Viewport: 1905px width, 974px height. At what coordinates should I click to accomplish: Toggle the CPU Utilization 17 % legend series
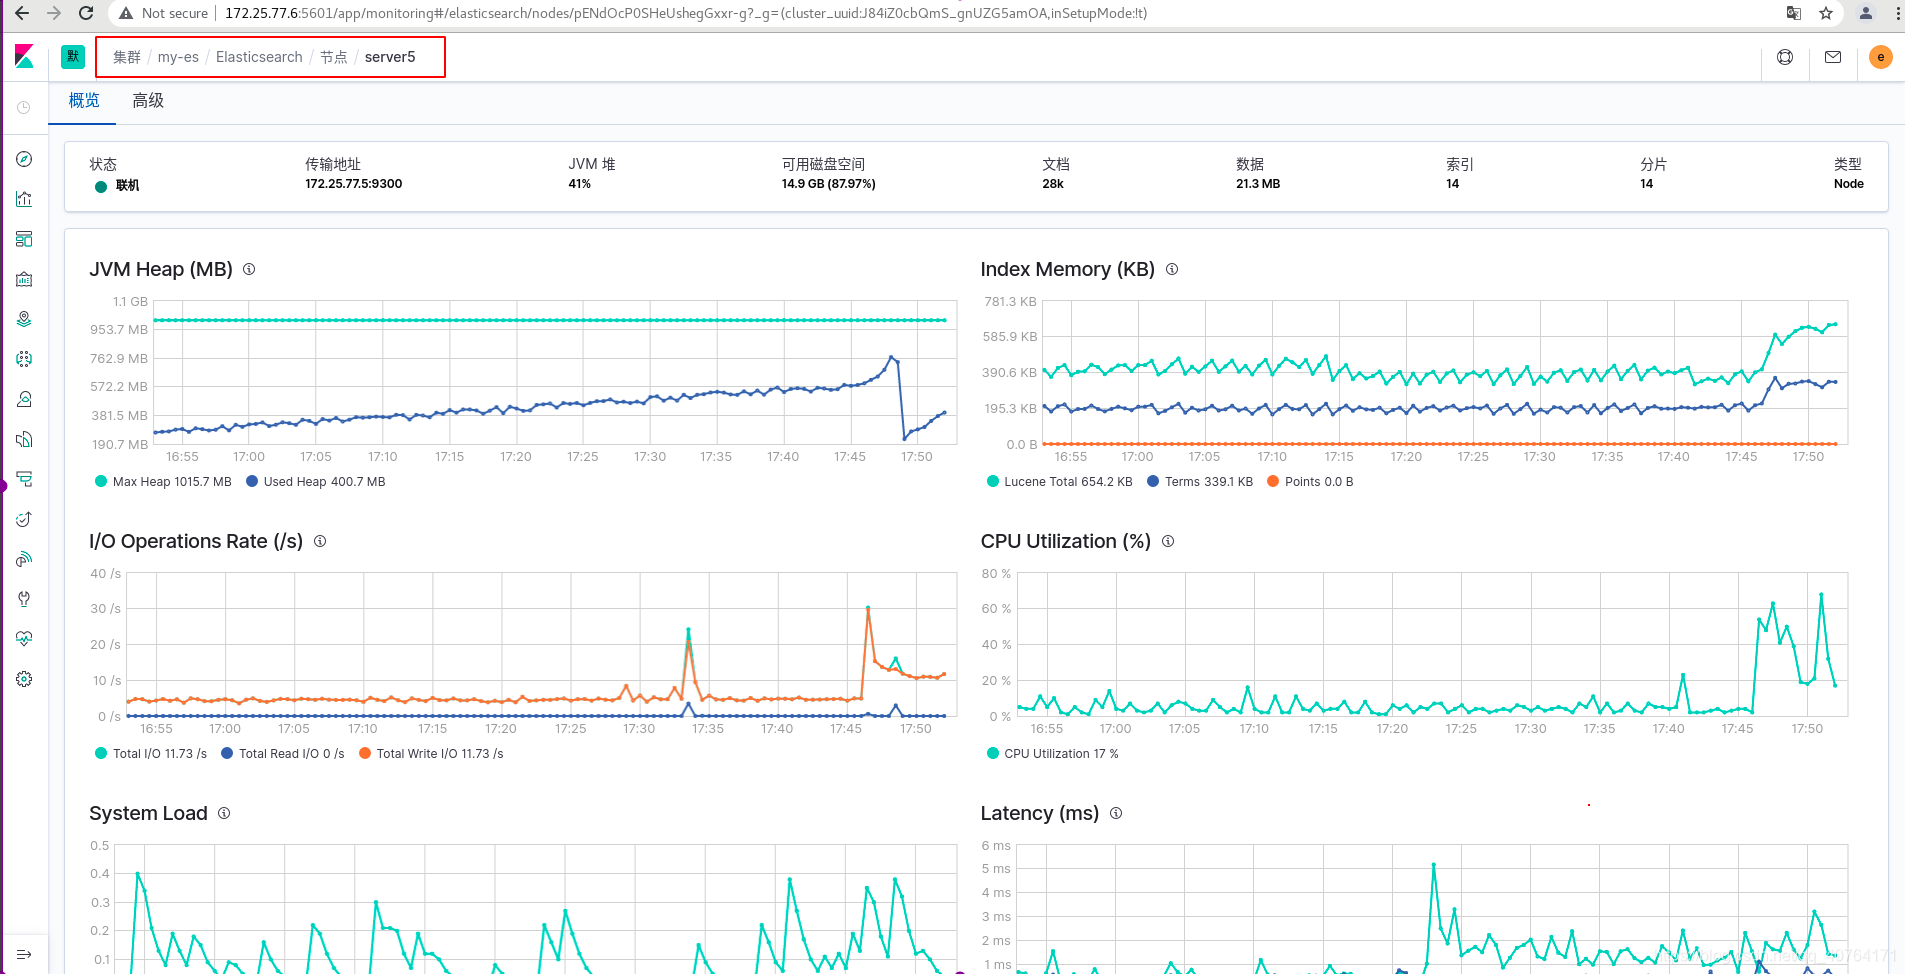[x=1053, y=754]
